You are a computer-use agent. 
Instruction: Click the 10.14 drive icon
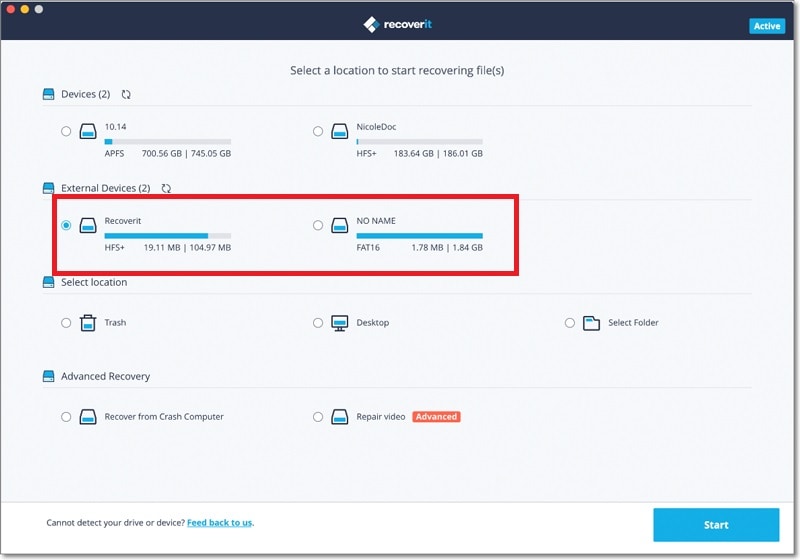(88, 131)
